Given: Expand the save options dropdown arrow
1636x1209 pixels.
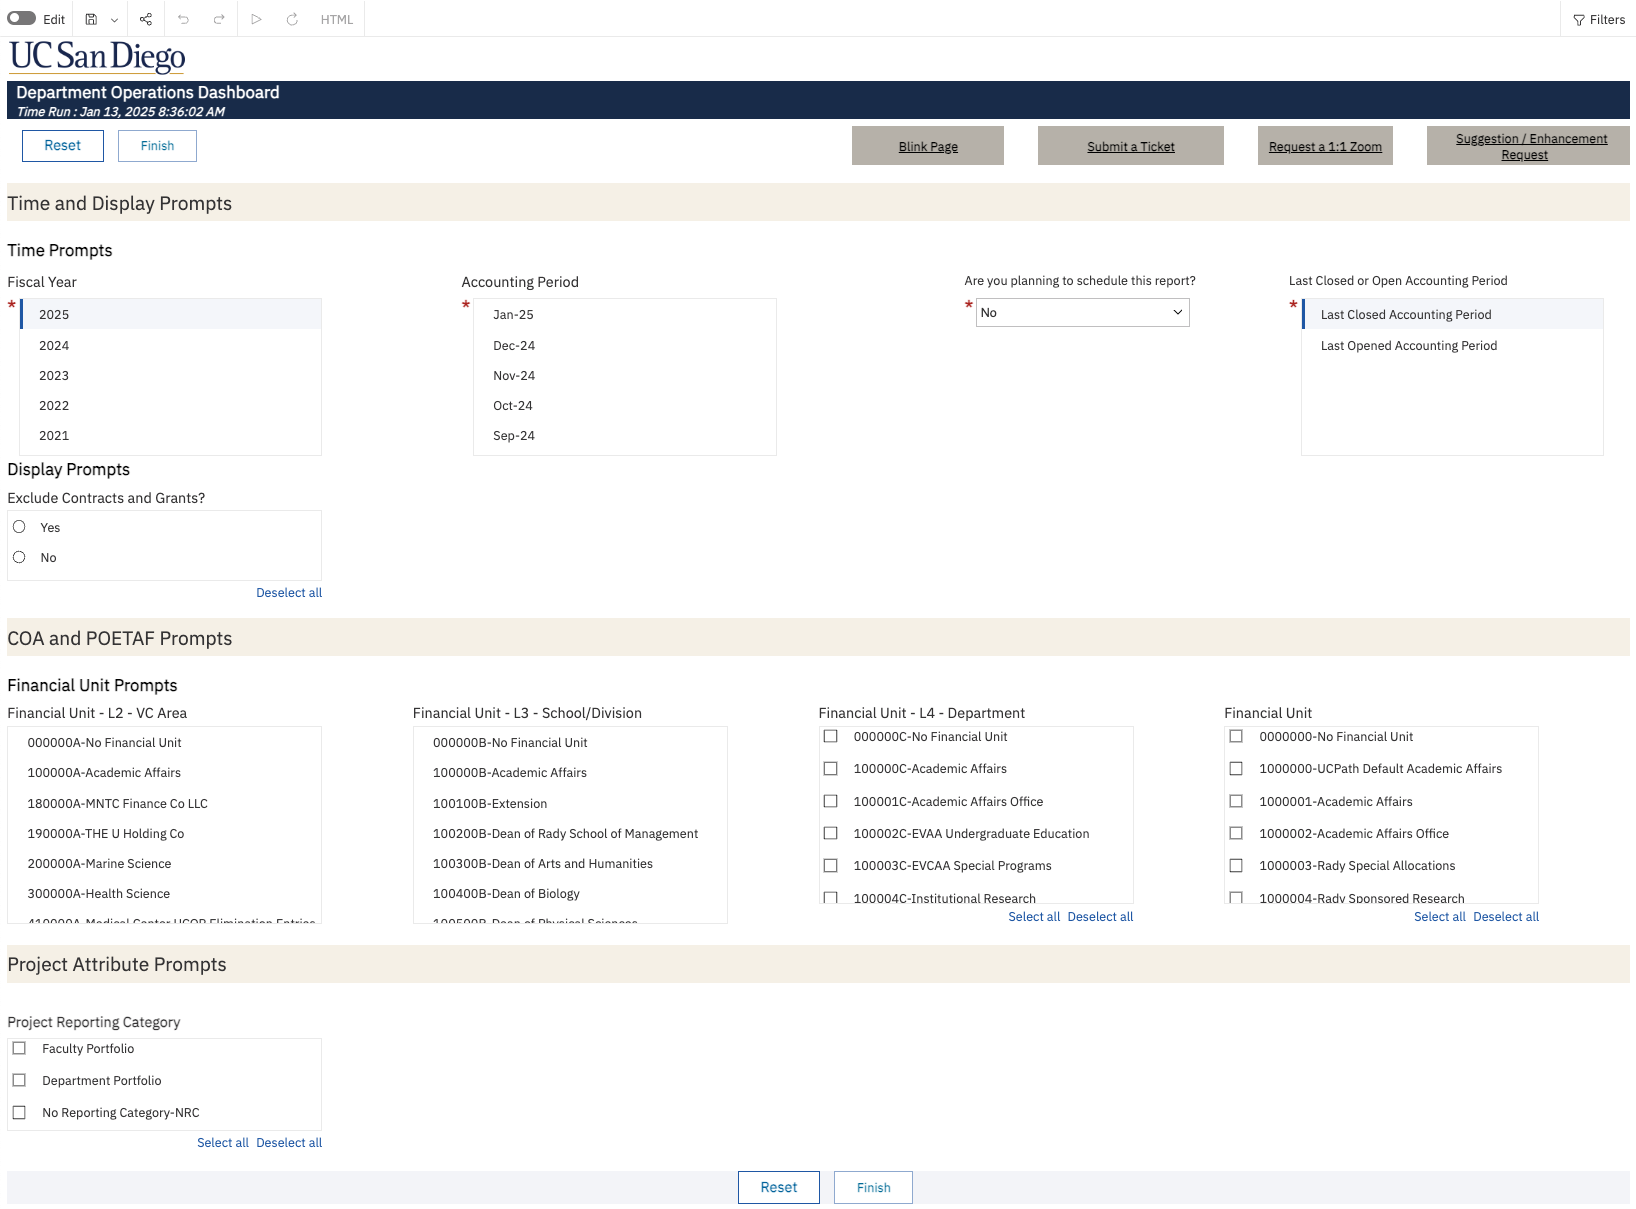Looking at the screenshot, I should tap(114, 19).
